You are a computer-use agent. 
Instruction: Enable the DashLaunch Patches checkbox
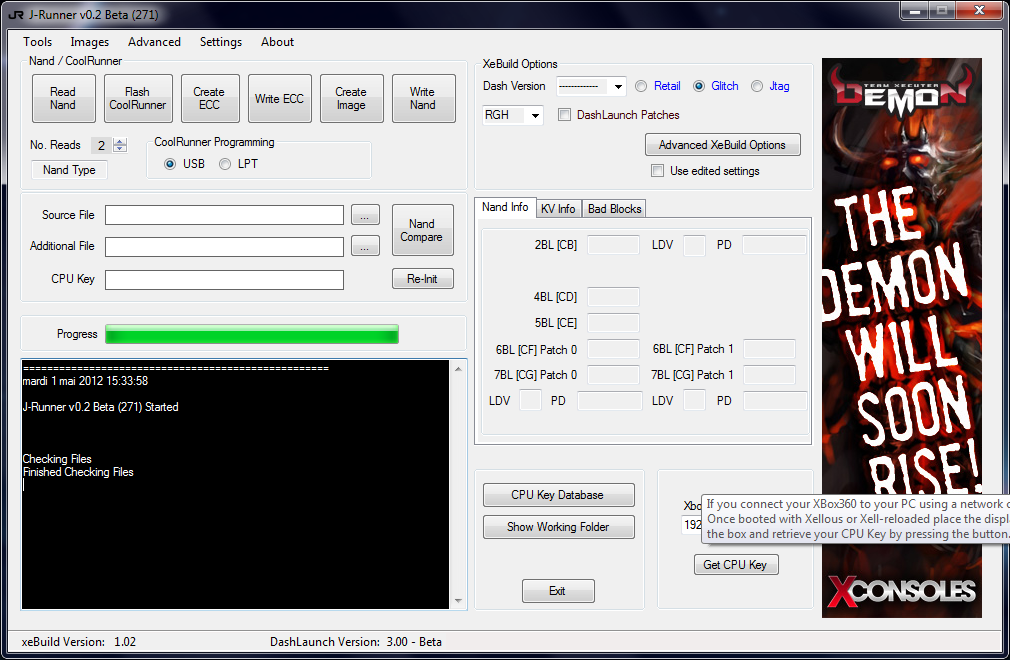tap(565, 115)
